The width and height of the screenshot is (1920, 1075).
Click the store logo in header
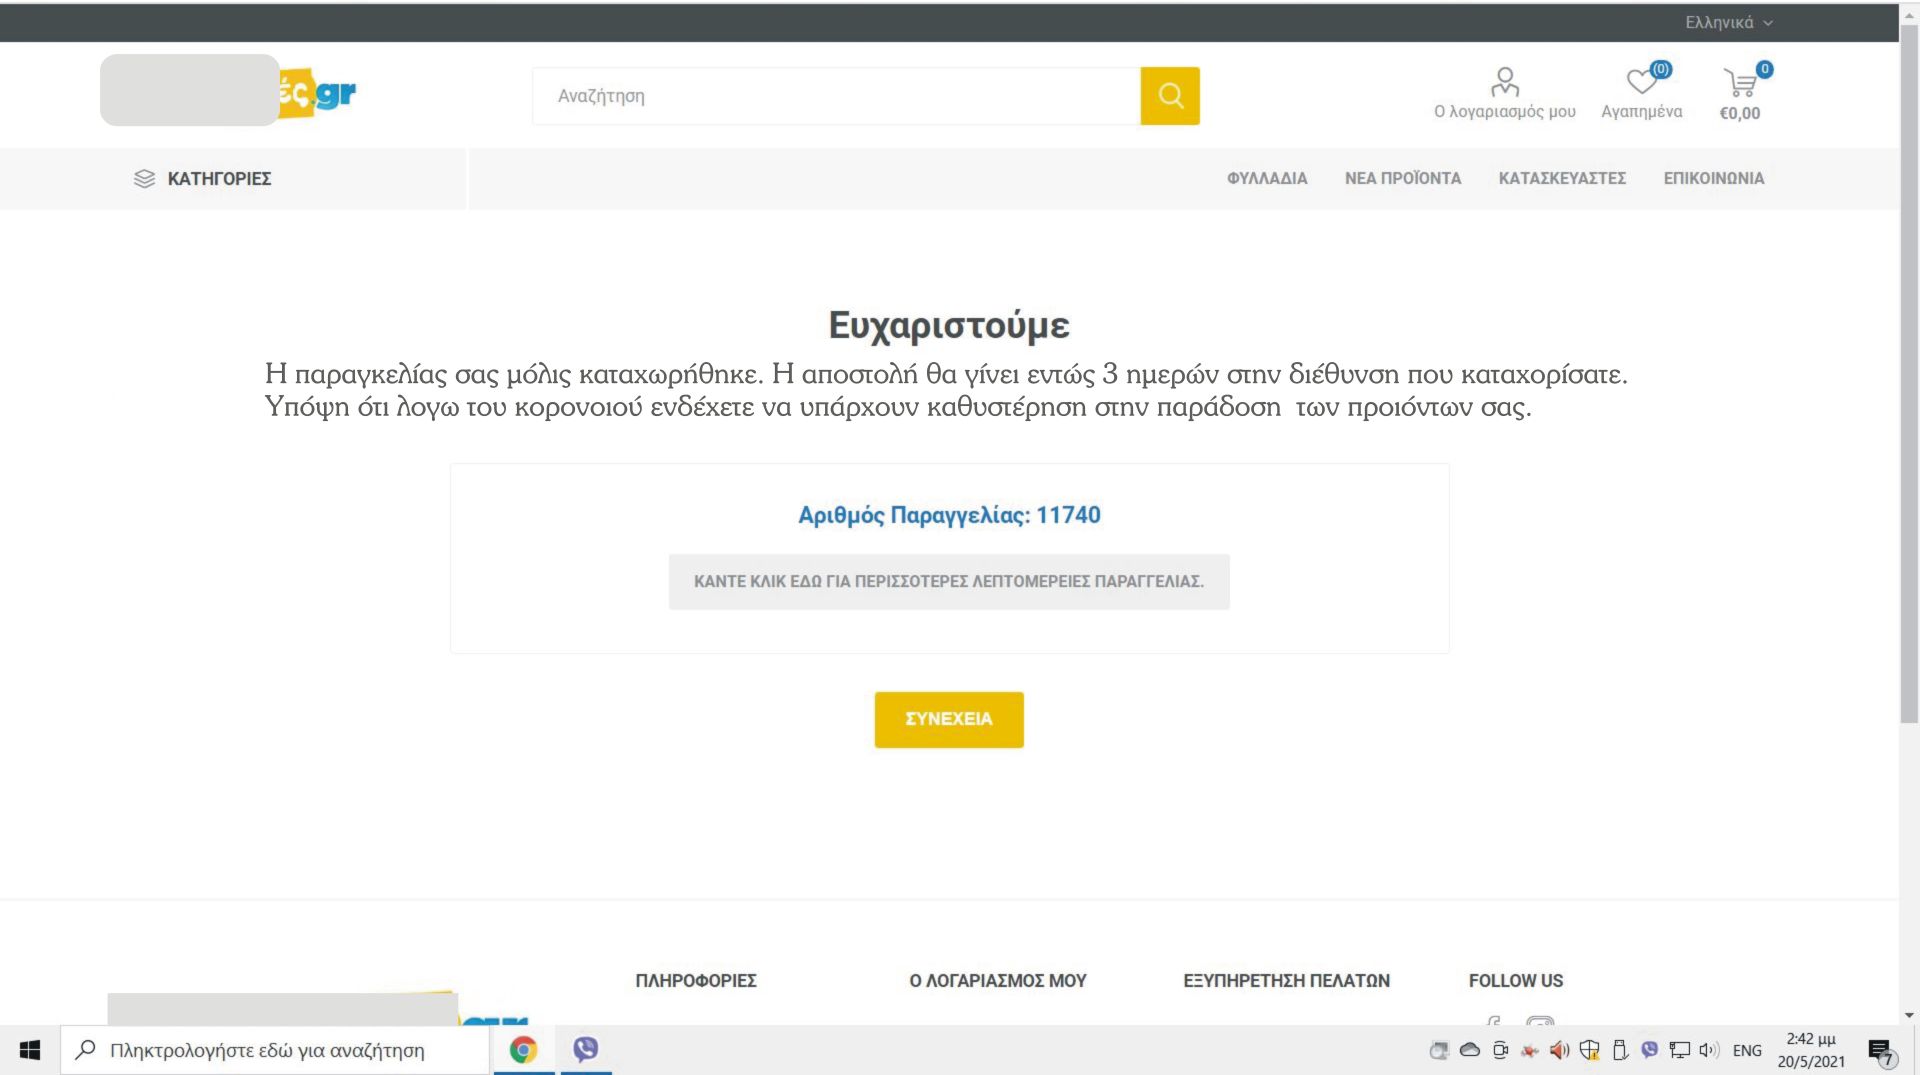point(228,92)
